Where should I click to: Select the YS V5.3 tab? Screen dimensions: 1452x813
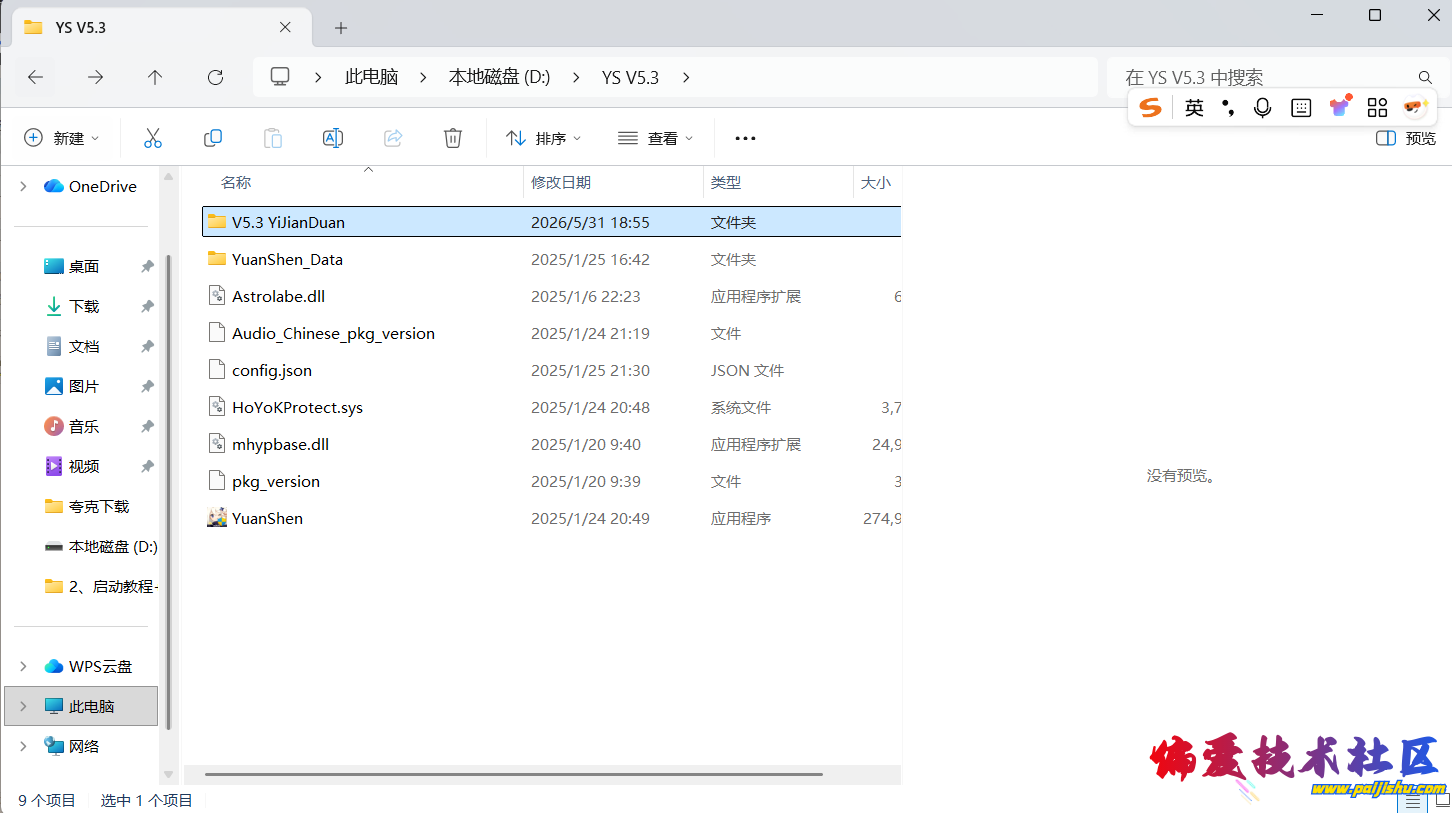coord(160,28)
